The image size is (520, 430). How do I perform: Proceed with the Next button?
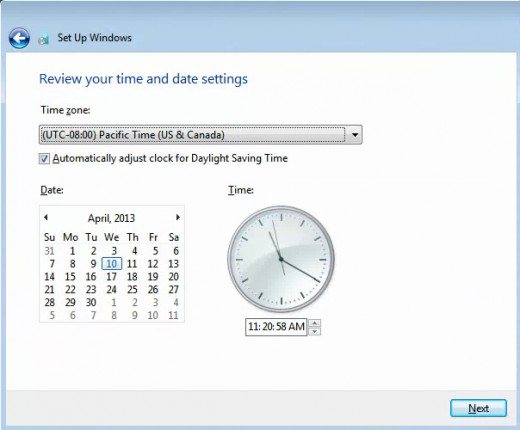coord(478,408)
